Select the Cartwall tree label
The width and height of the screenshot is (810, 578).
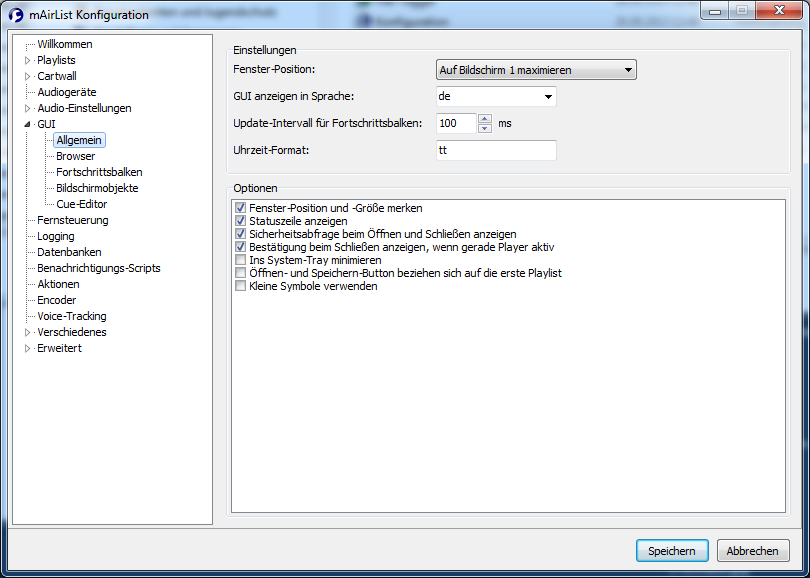pyautogui.click(x=57, y=76)
